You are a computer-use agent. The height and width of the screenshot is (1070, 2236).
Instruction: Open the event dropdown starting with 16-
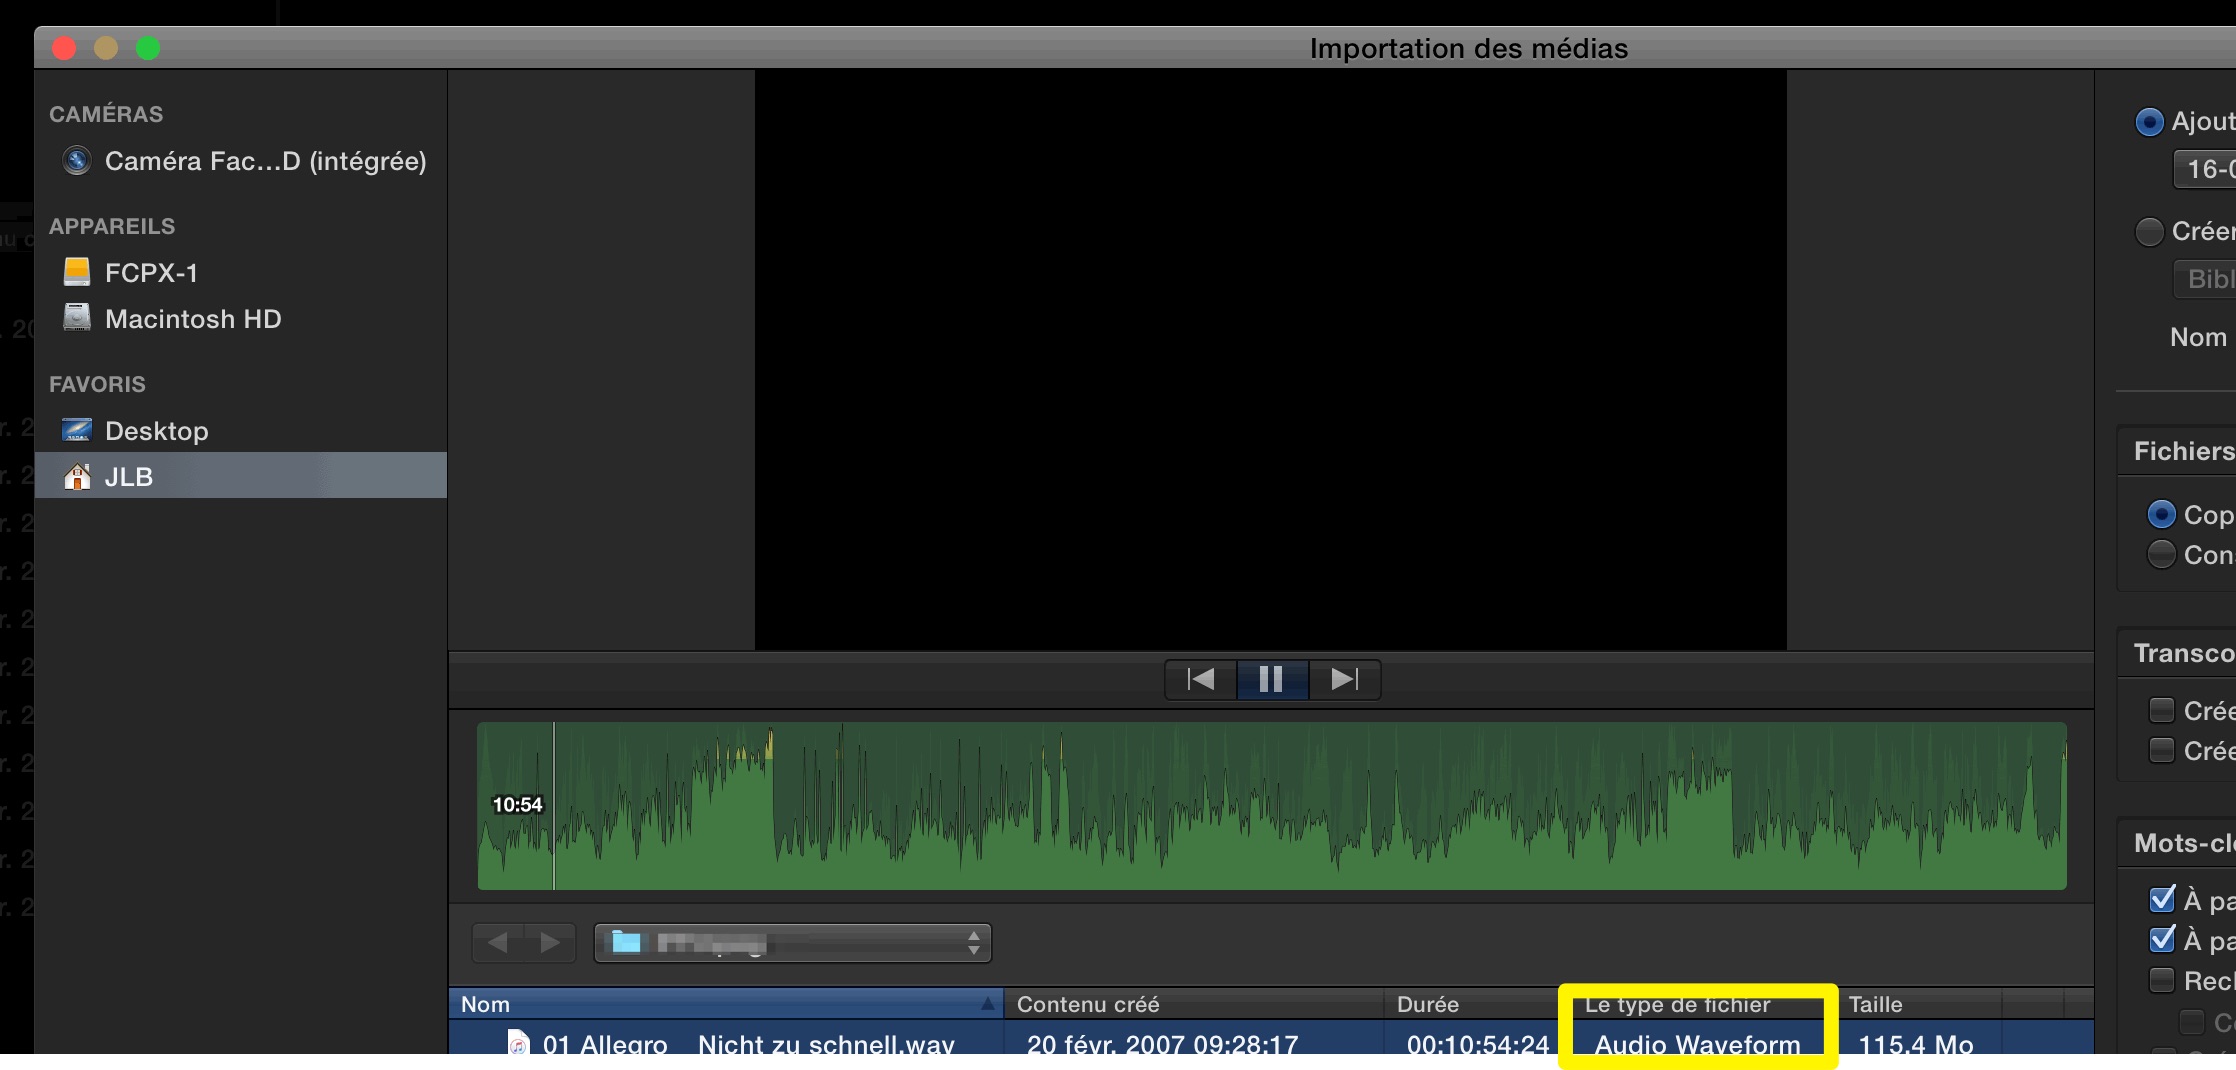(x=2205, y=169)
